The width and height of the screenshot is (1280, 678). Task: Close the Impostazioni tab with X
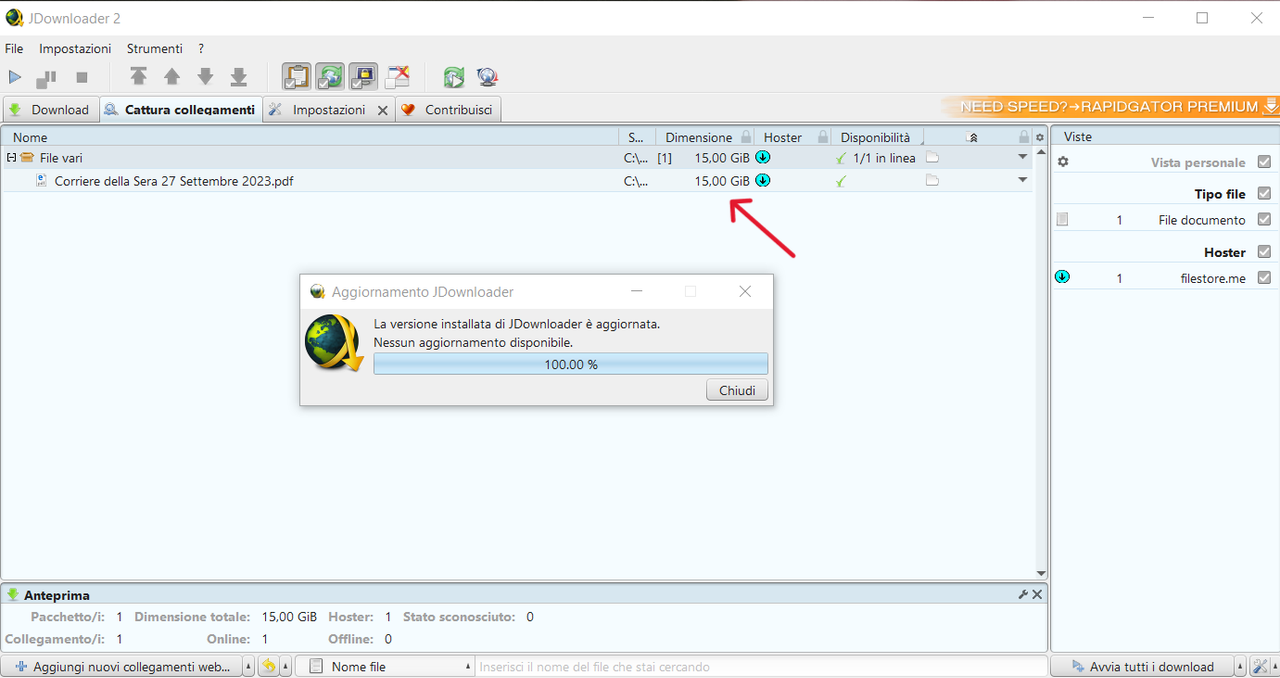click(382, 110)
